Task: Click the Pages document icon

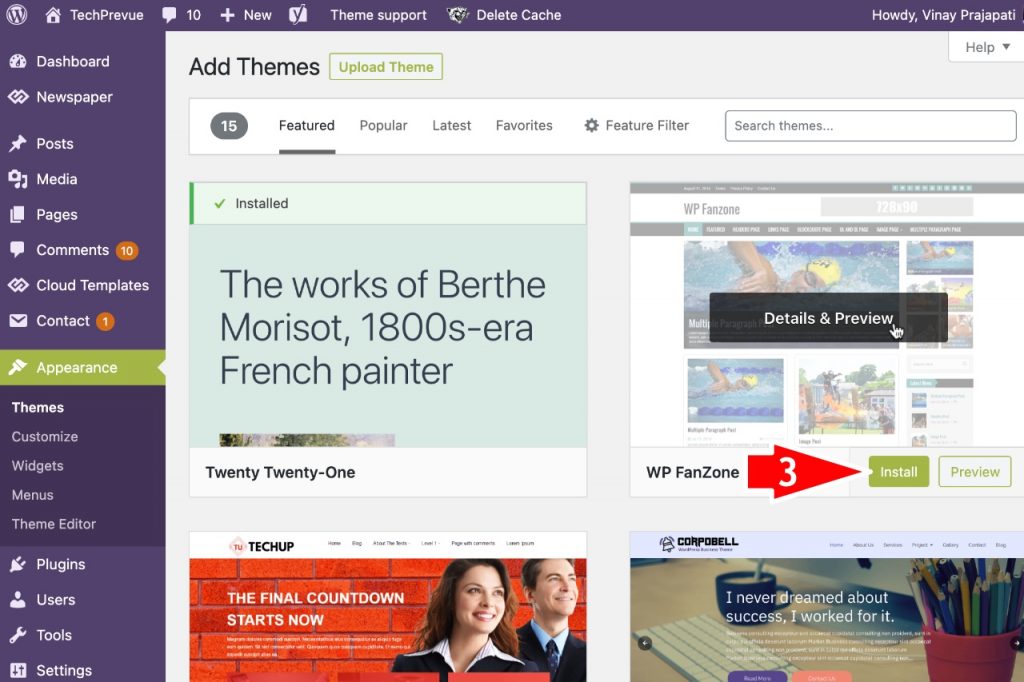Action: pos(18,214)
